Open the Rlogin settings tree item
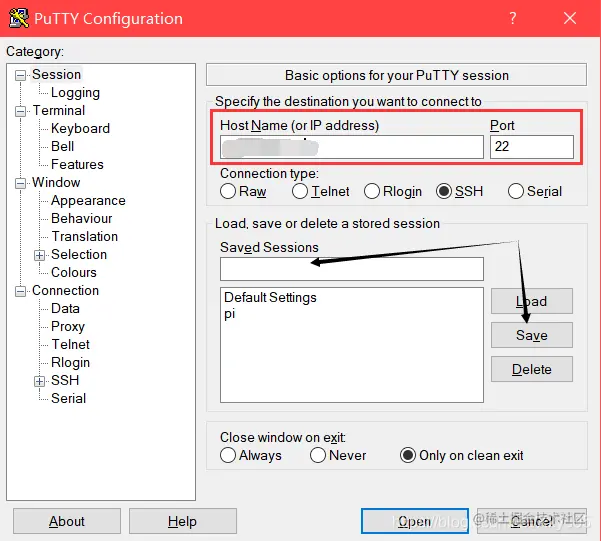Screen dimensions: 601x541 coord(70,362)
